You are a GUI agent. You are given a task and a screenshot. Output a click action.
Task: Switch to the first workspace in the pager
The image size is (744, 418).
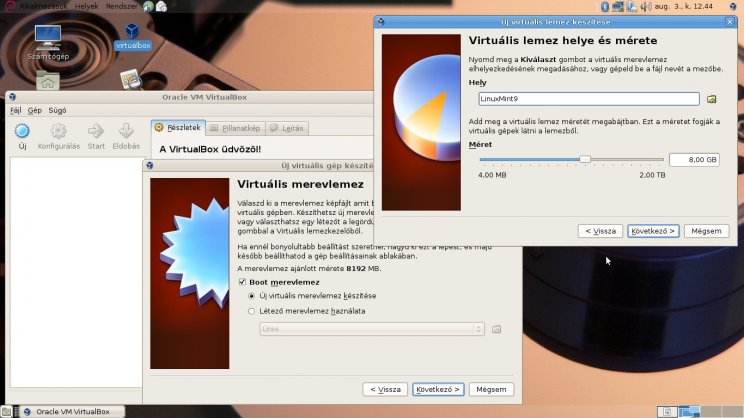click(667, 411)
